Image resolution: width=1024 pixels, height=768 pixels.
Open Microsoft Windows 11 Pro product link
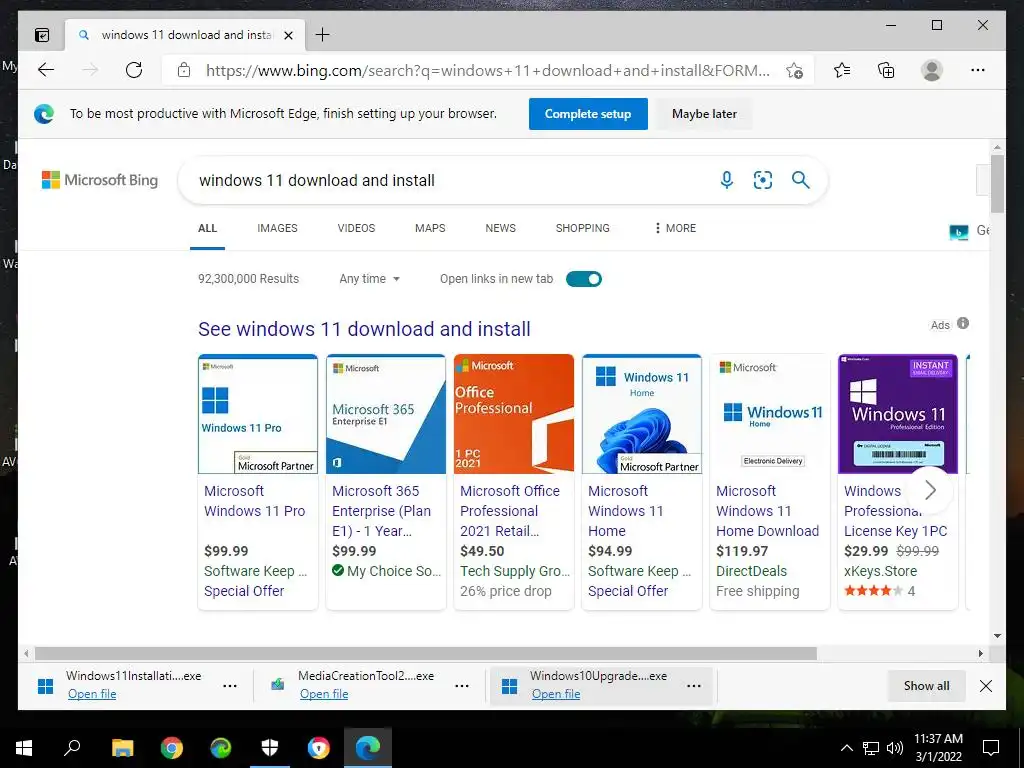(x=254, y=501)
